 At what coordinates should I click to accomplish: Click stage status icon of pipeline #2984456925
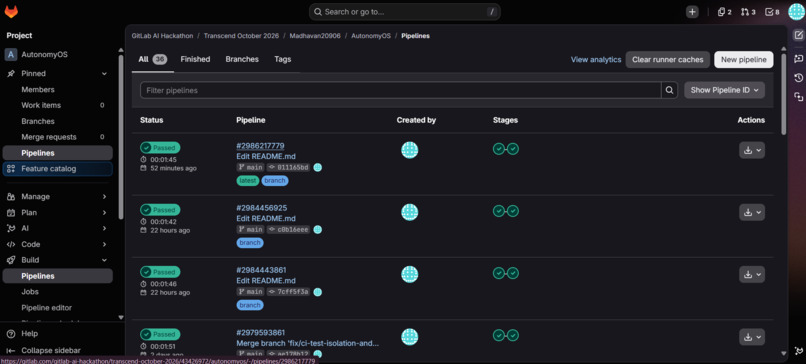(x=506, y=211)
